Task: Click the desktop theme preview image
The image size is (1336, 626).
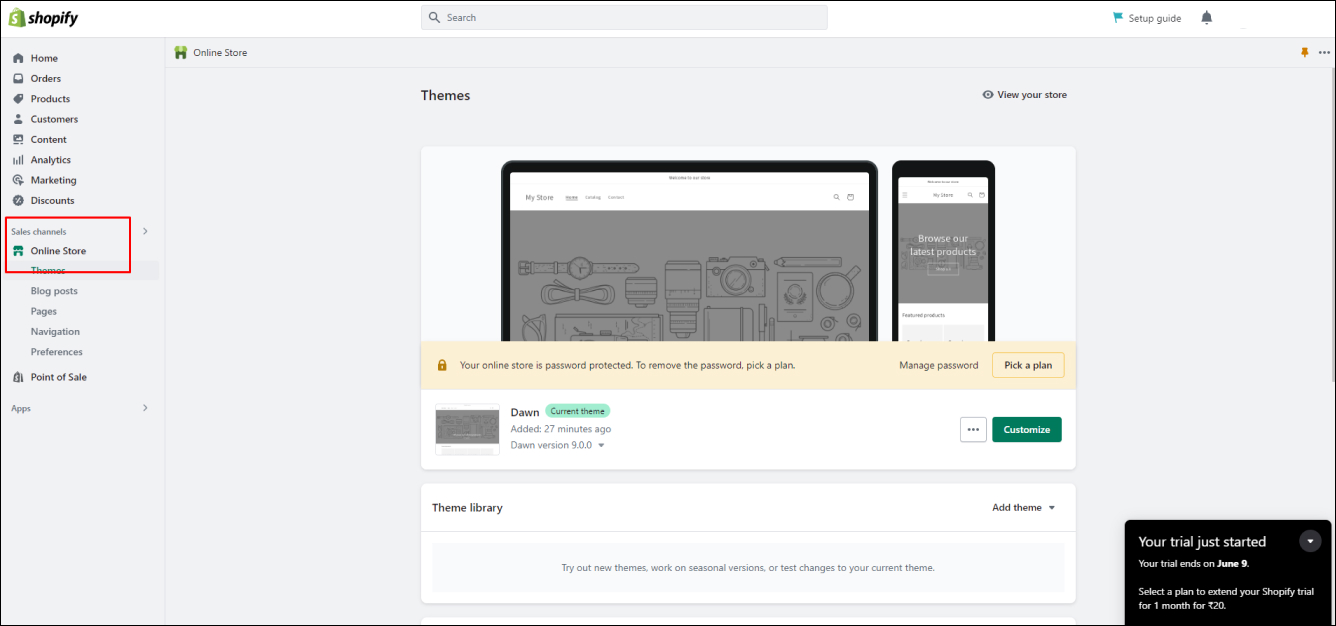Action: (689, 251)
